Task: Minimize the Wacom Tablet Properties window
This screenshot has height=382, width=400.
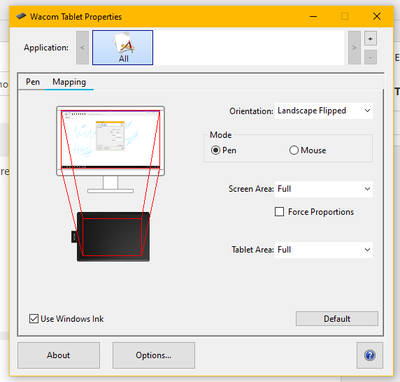Action: (313, 16)
